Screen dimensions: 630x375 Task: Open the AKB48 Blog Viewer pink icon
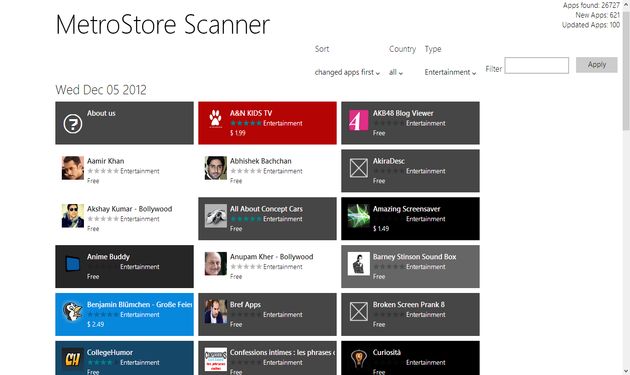[358, 120]
